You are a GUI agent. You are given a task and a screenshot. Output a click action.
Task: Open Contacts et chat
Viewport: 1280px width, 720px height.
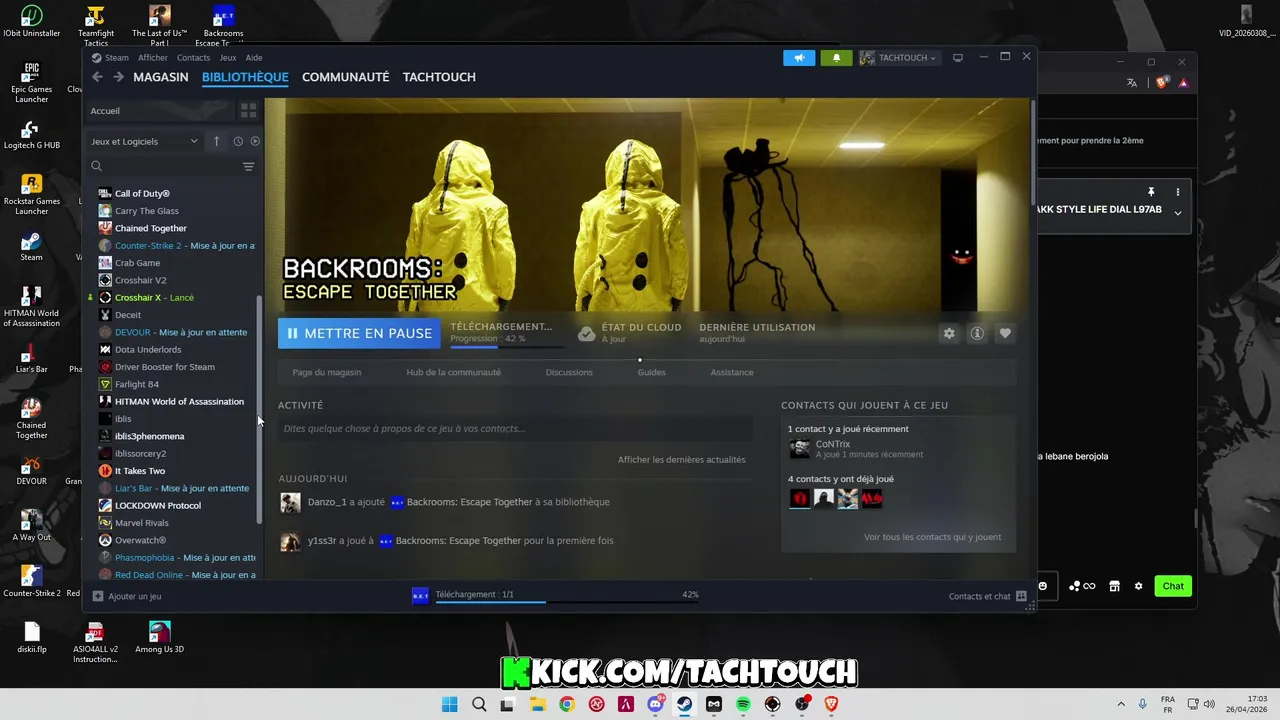(x=987, y=597)
